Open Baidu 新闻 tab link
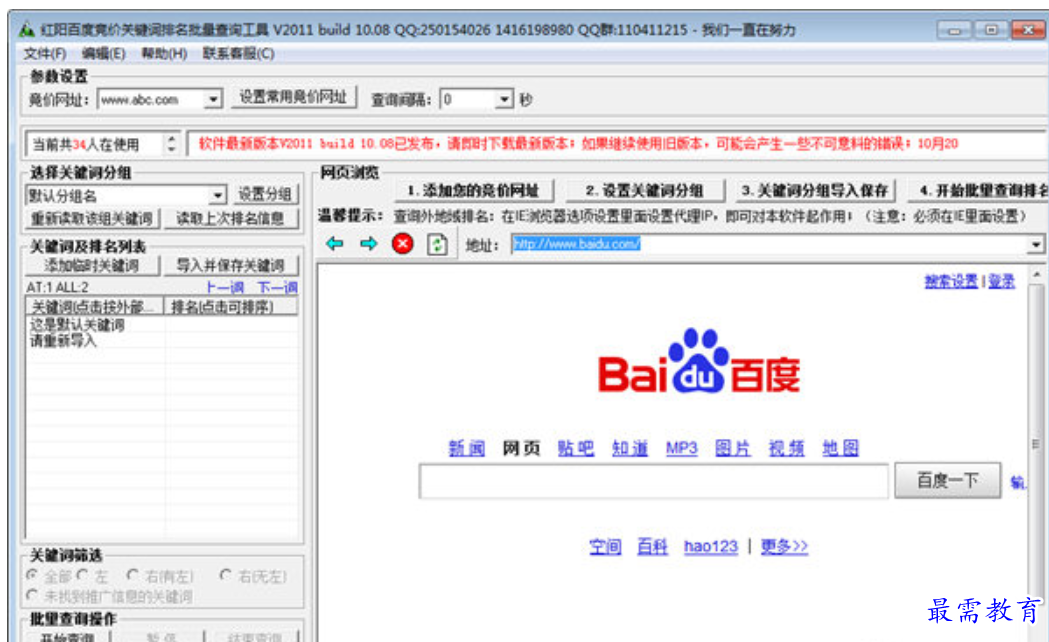The height and width of the screenshot is (642, 1049). click(466, 448)
